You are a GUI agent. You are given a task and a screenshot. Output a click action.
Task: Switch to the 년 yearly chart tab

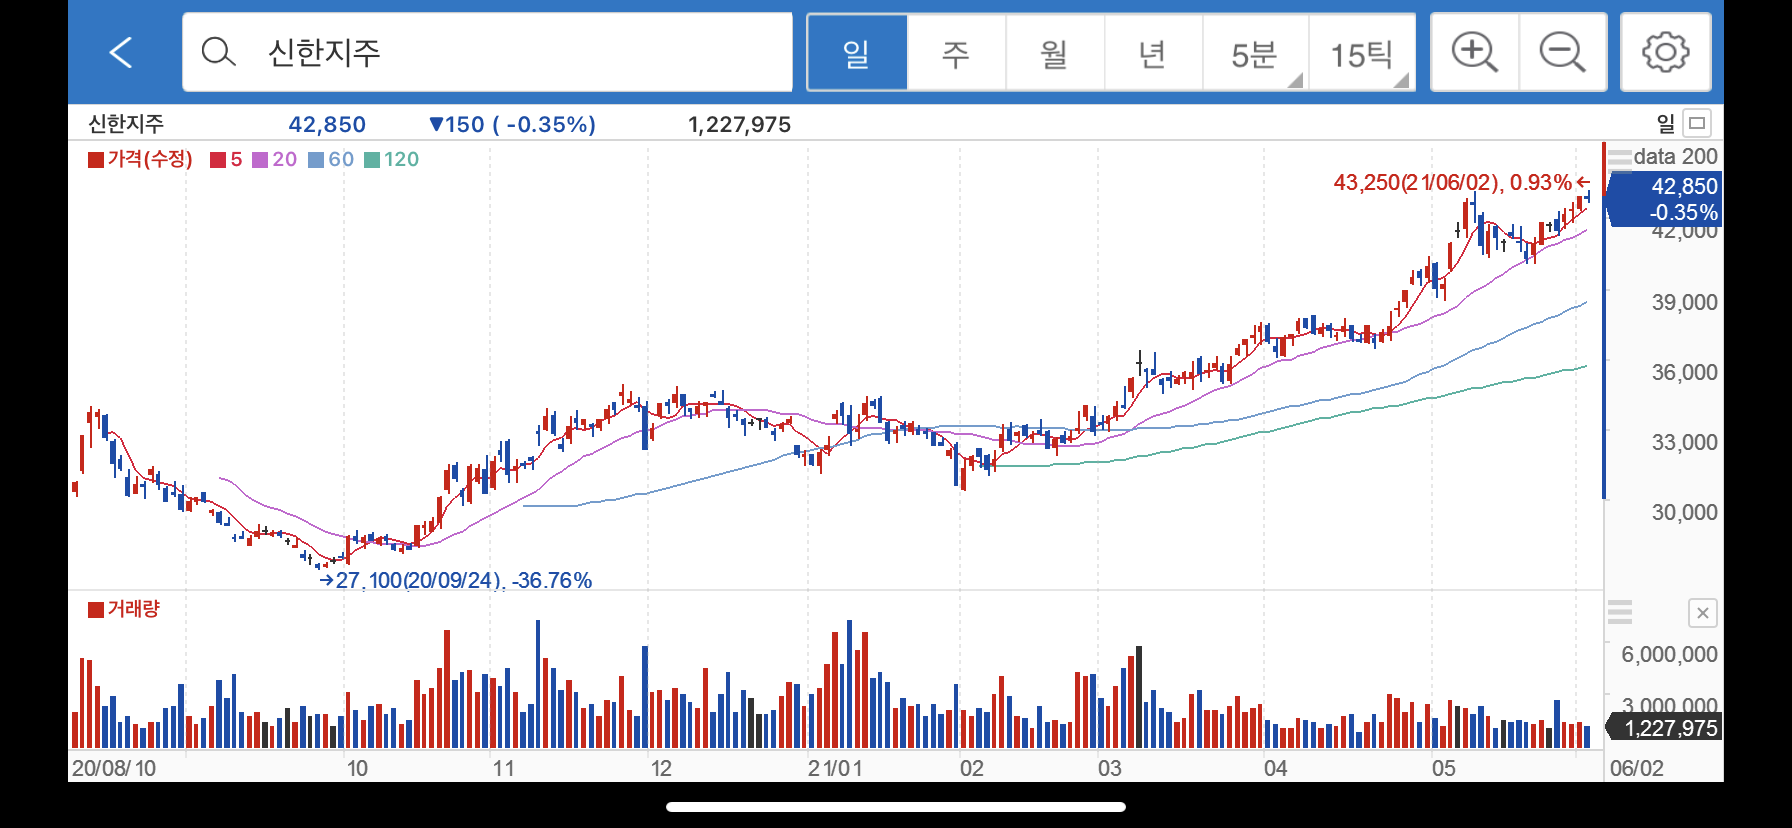[1153, 52]
